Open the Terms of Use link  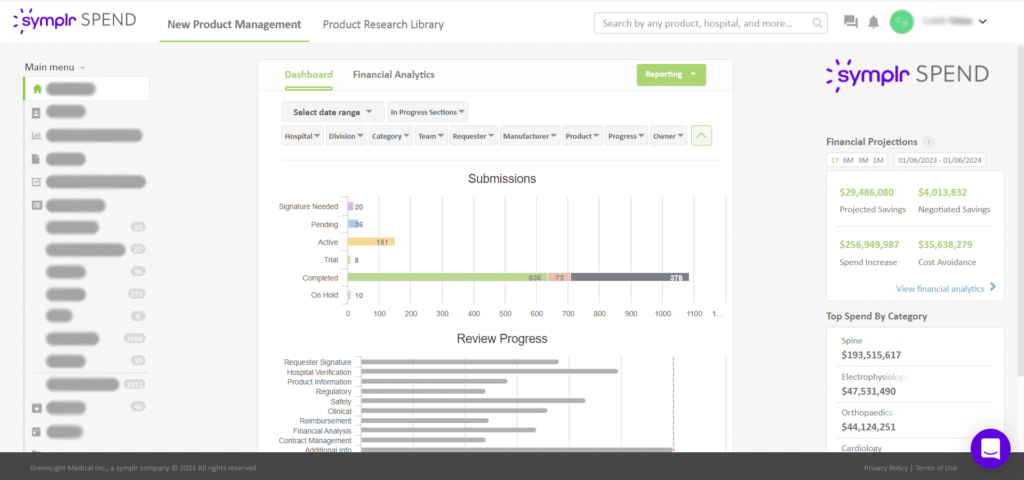tap(936, 468)
